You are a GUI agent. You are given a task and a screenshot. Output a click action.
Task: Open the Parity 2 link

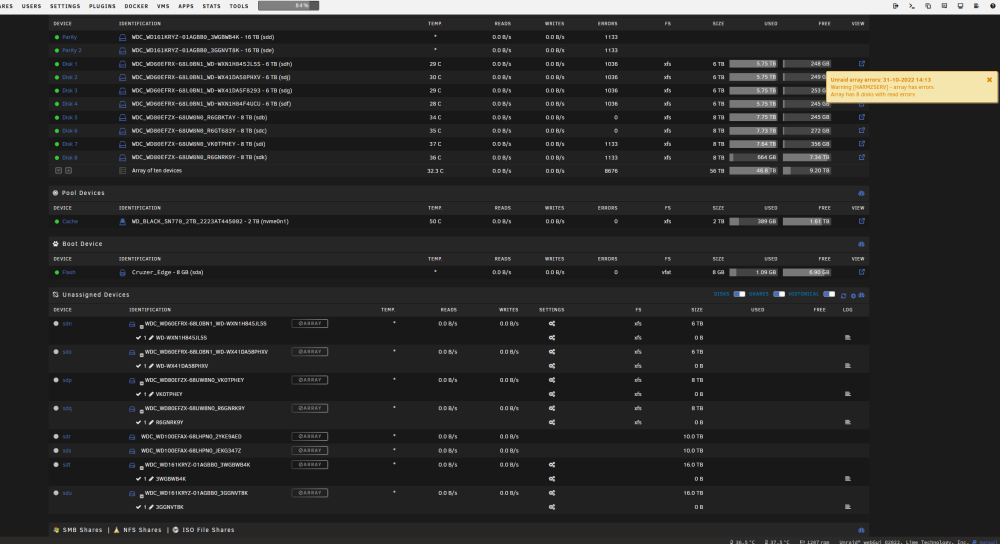click(x=71, y=50)
